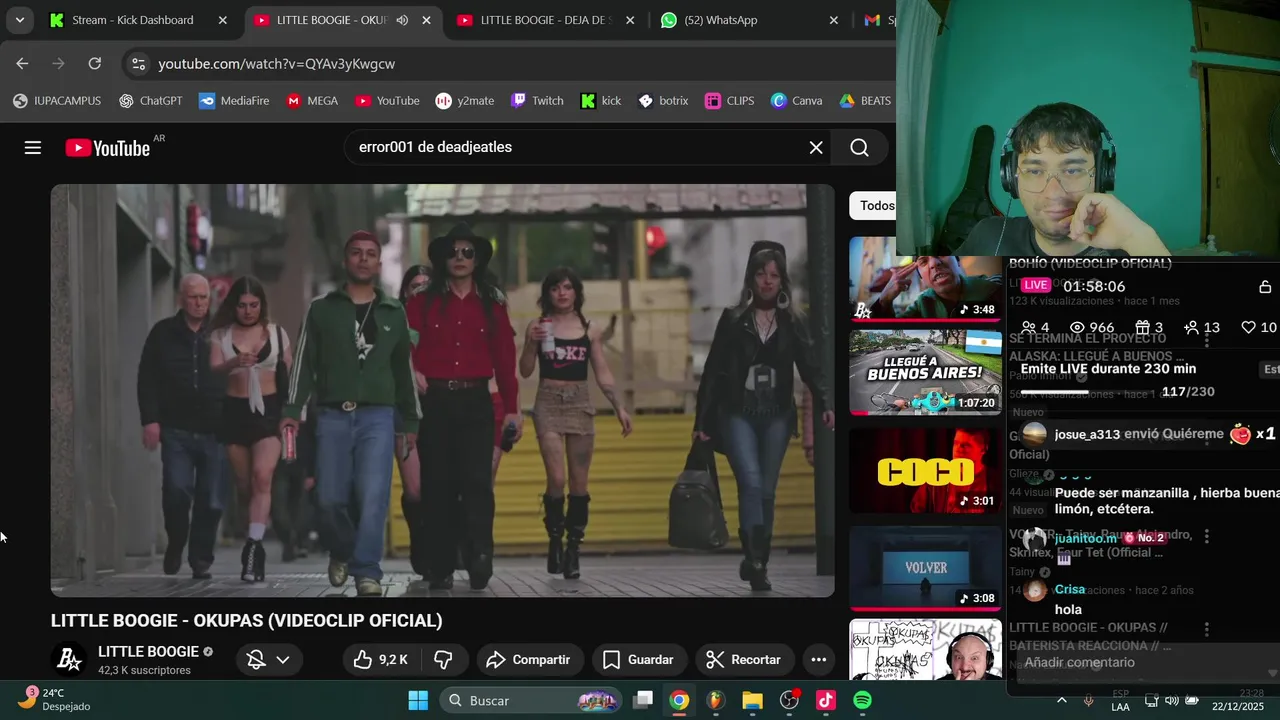Open File Explorer from the taskbar

click(752, 700)
